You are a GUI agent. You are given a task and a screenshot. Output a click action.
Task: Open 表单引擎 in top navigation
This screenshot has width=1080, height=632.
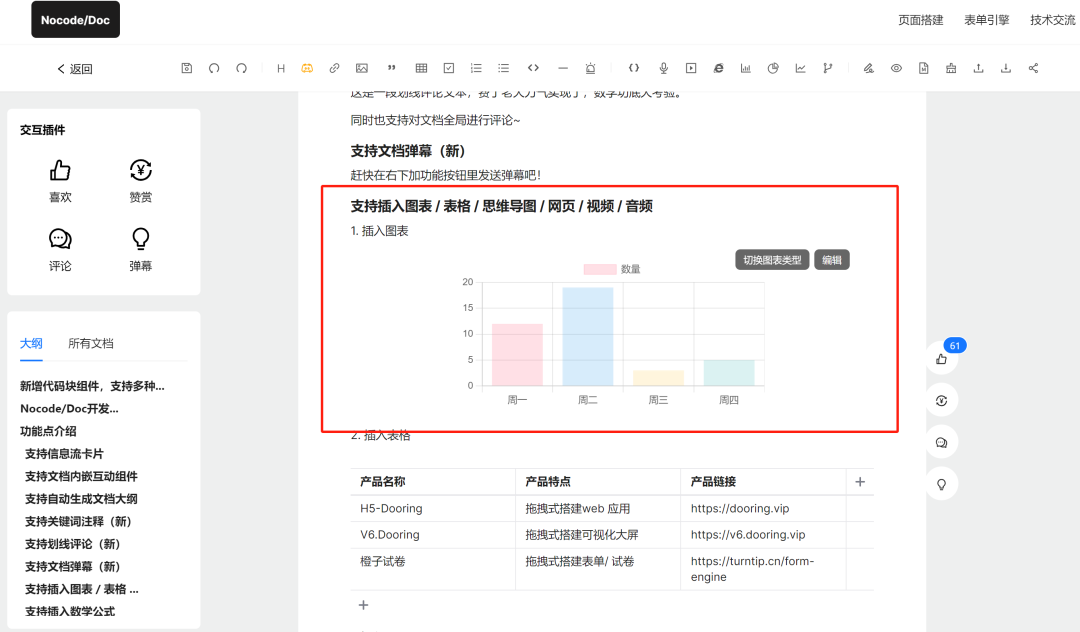(986, 20)
